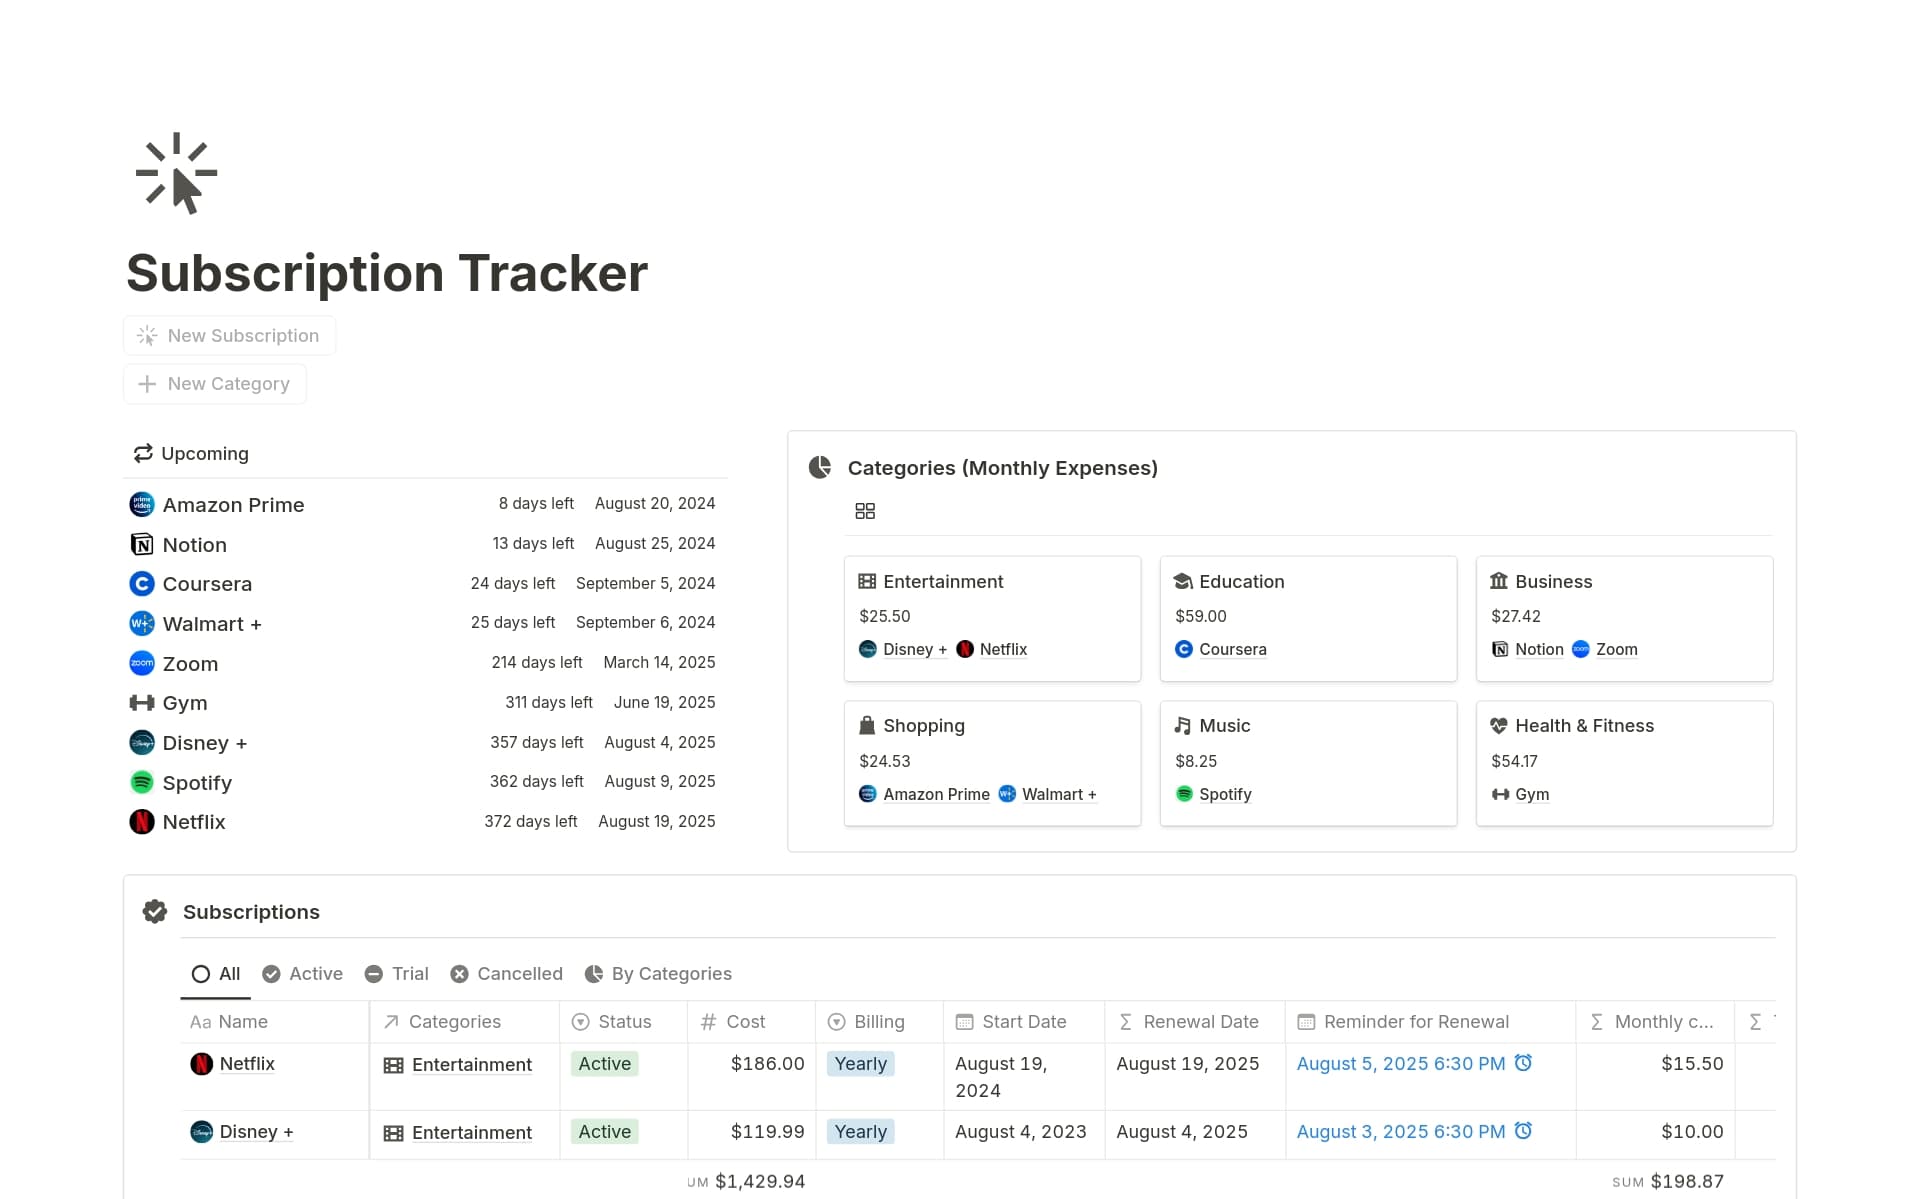Open the Categories column header menu
Image resolution: width=1920 pixels, height=1199 pixels.
coord(465,1021)
